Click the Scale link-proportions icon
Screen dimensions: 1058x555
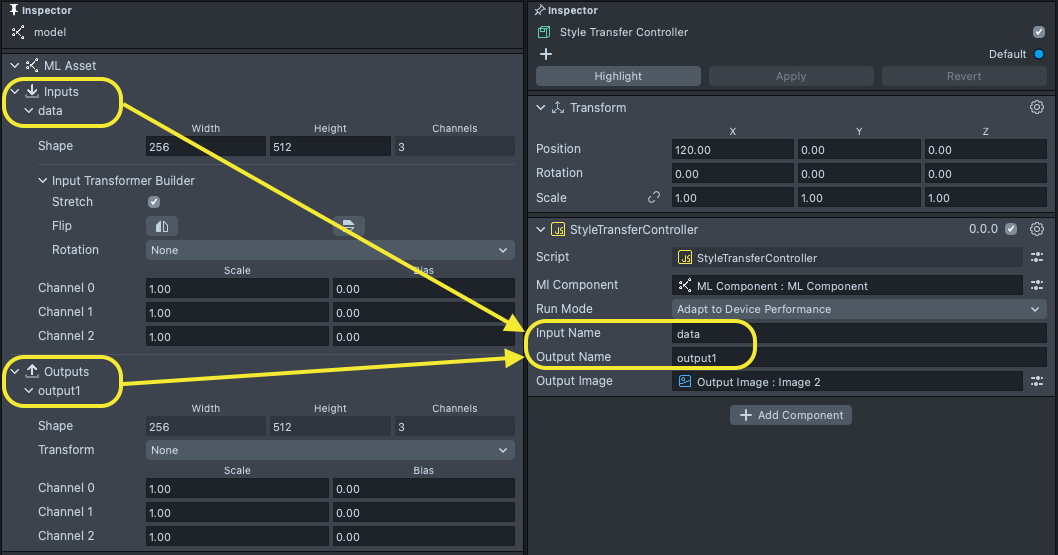pos(654,198)
